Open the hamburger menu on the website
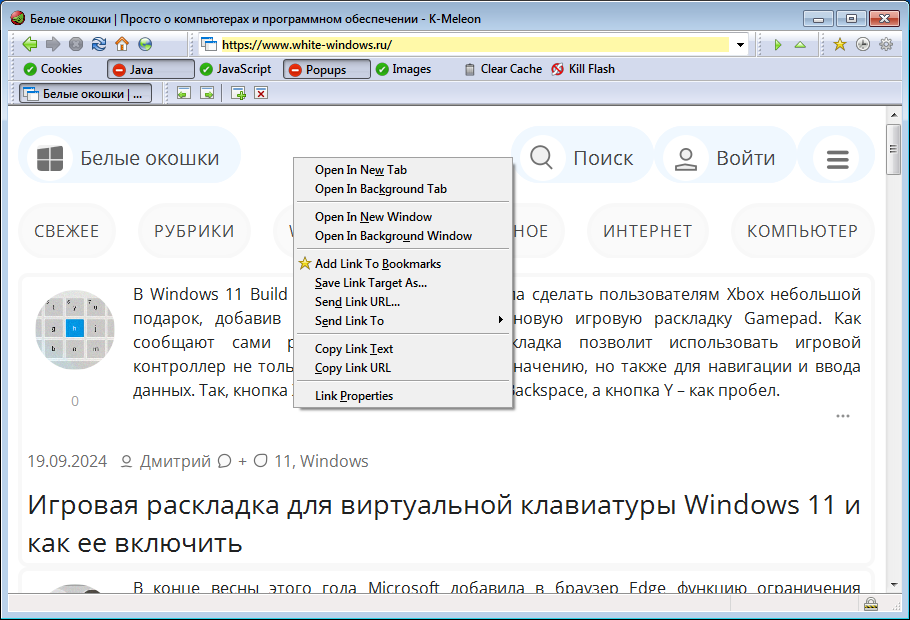This screenshot has height=620, width=910. [x=837, y=158]
